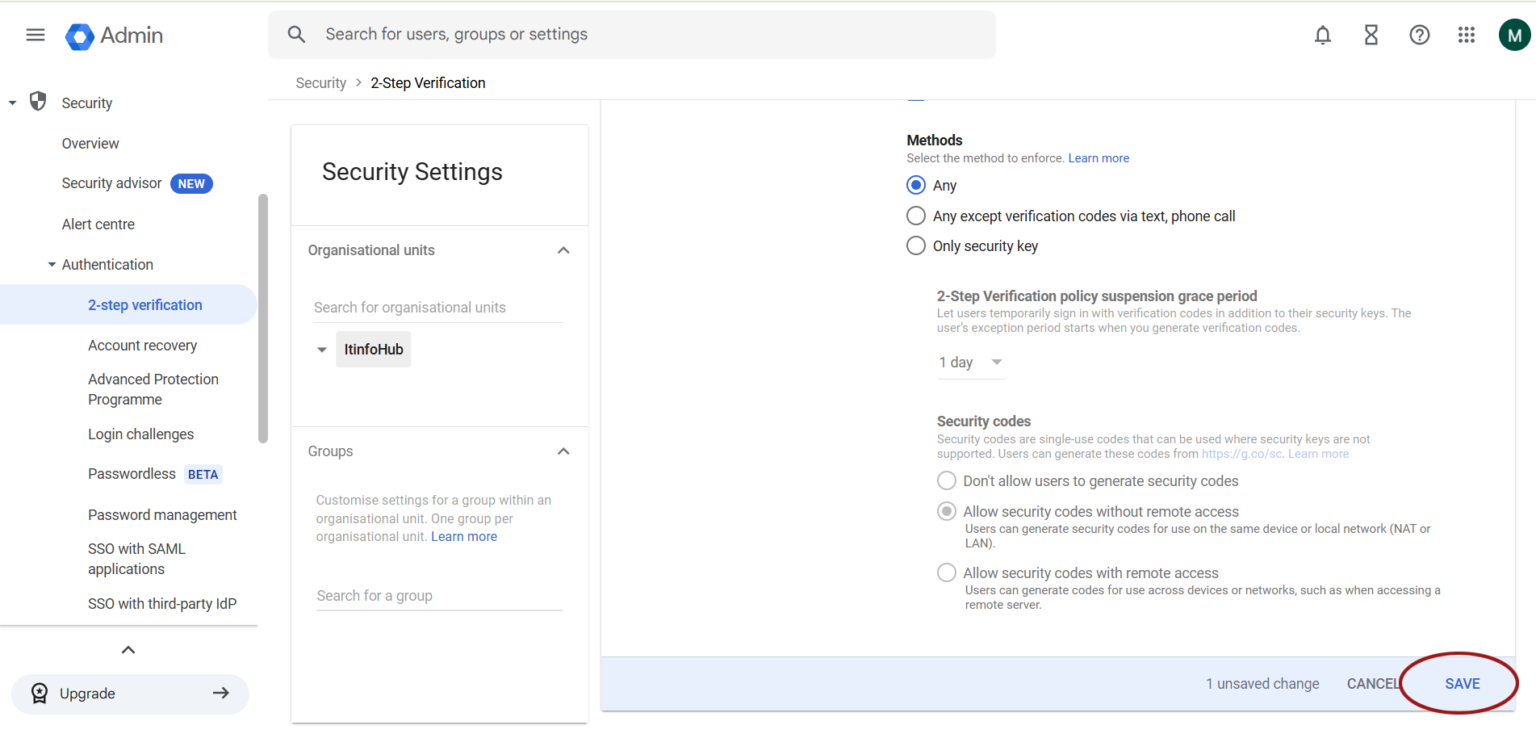Enable security codes with remote access
Screen dimensions: 1536x738
point(946,572)
